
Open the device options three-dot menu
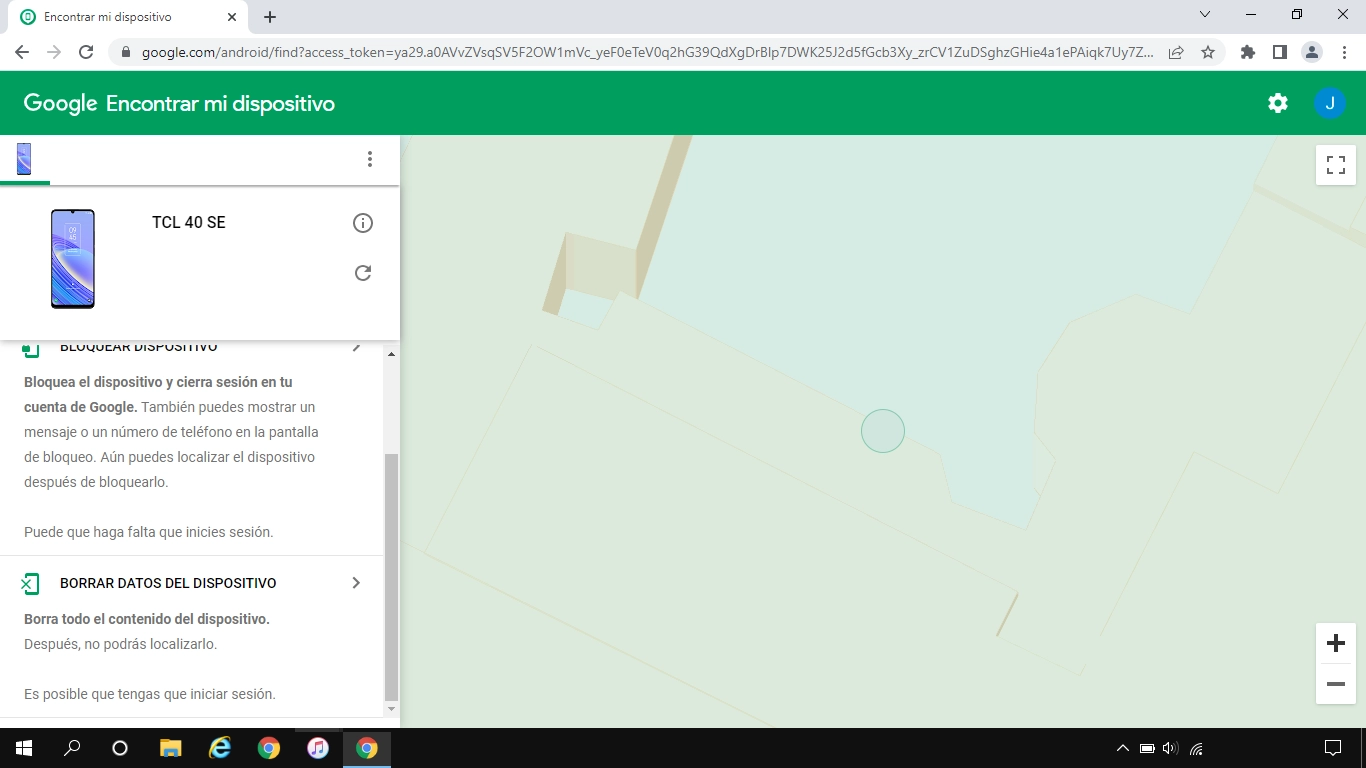tap(370, 158)
